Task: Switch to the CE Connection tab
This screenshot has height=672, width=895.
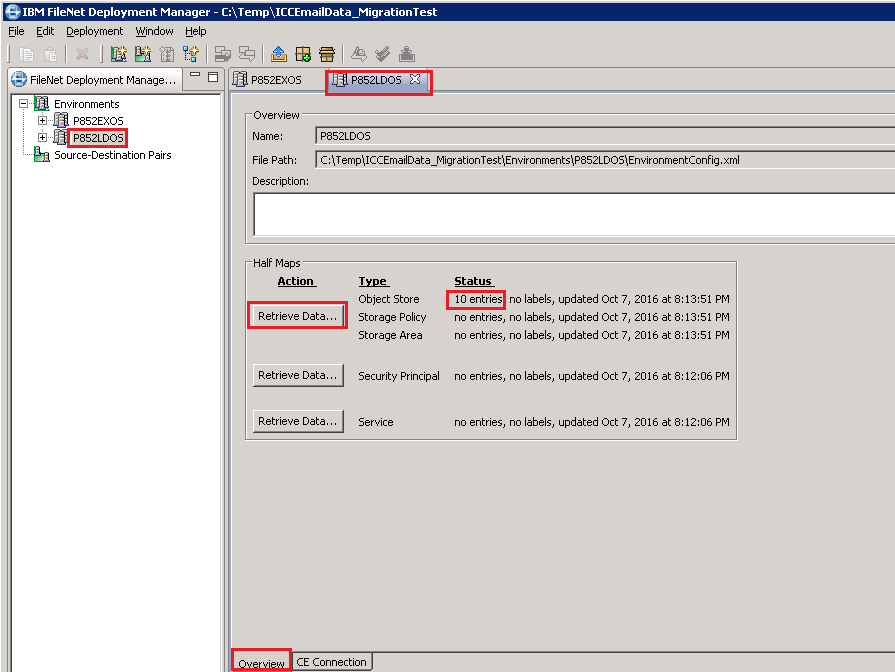Action: pyautogui.click(x=331, y=661)
